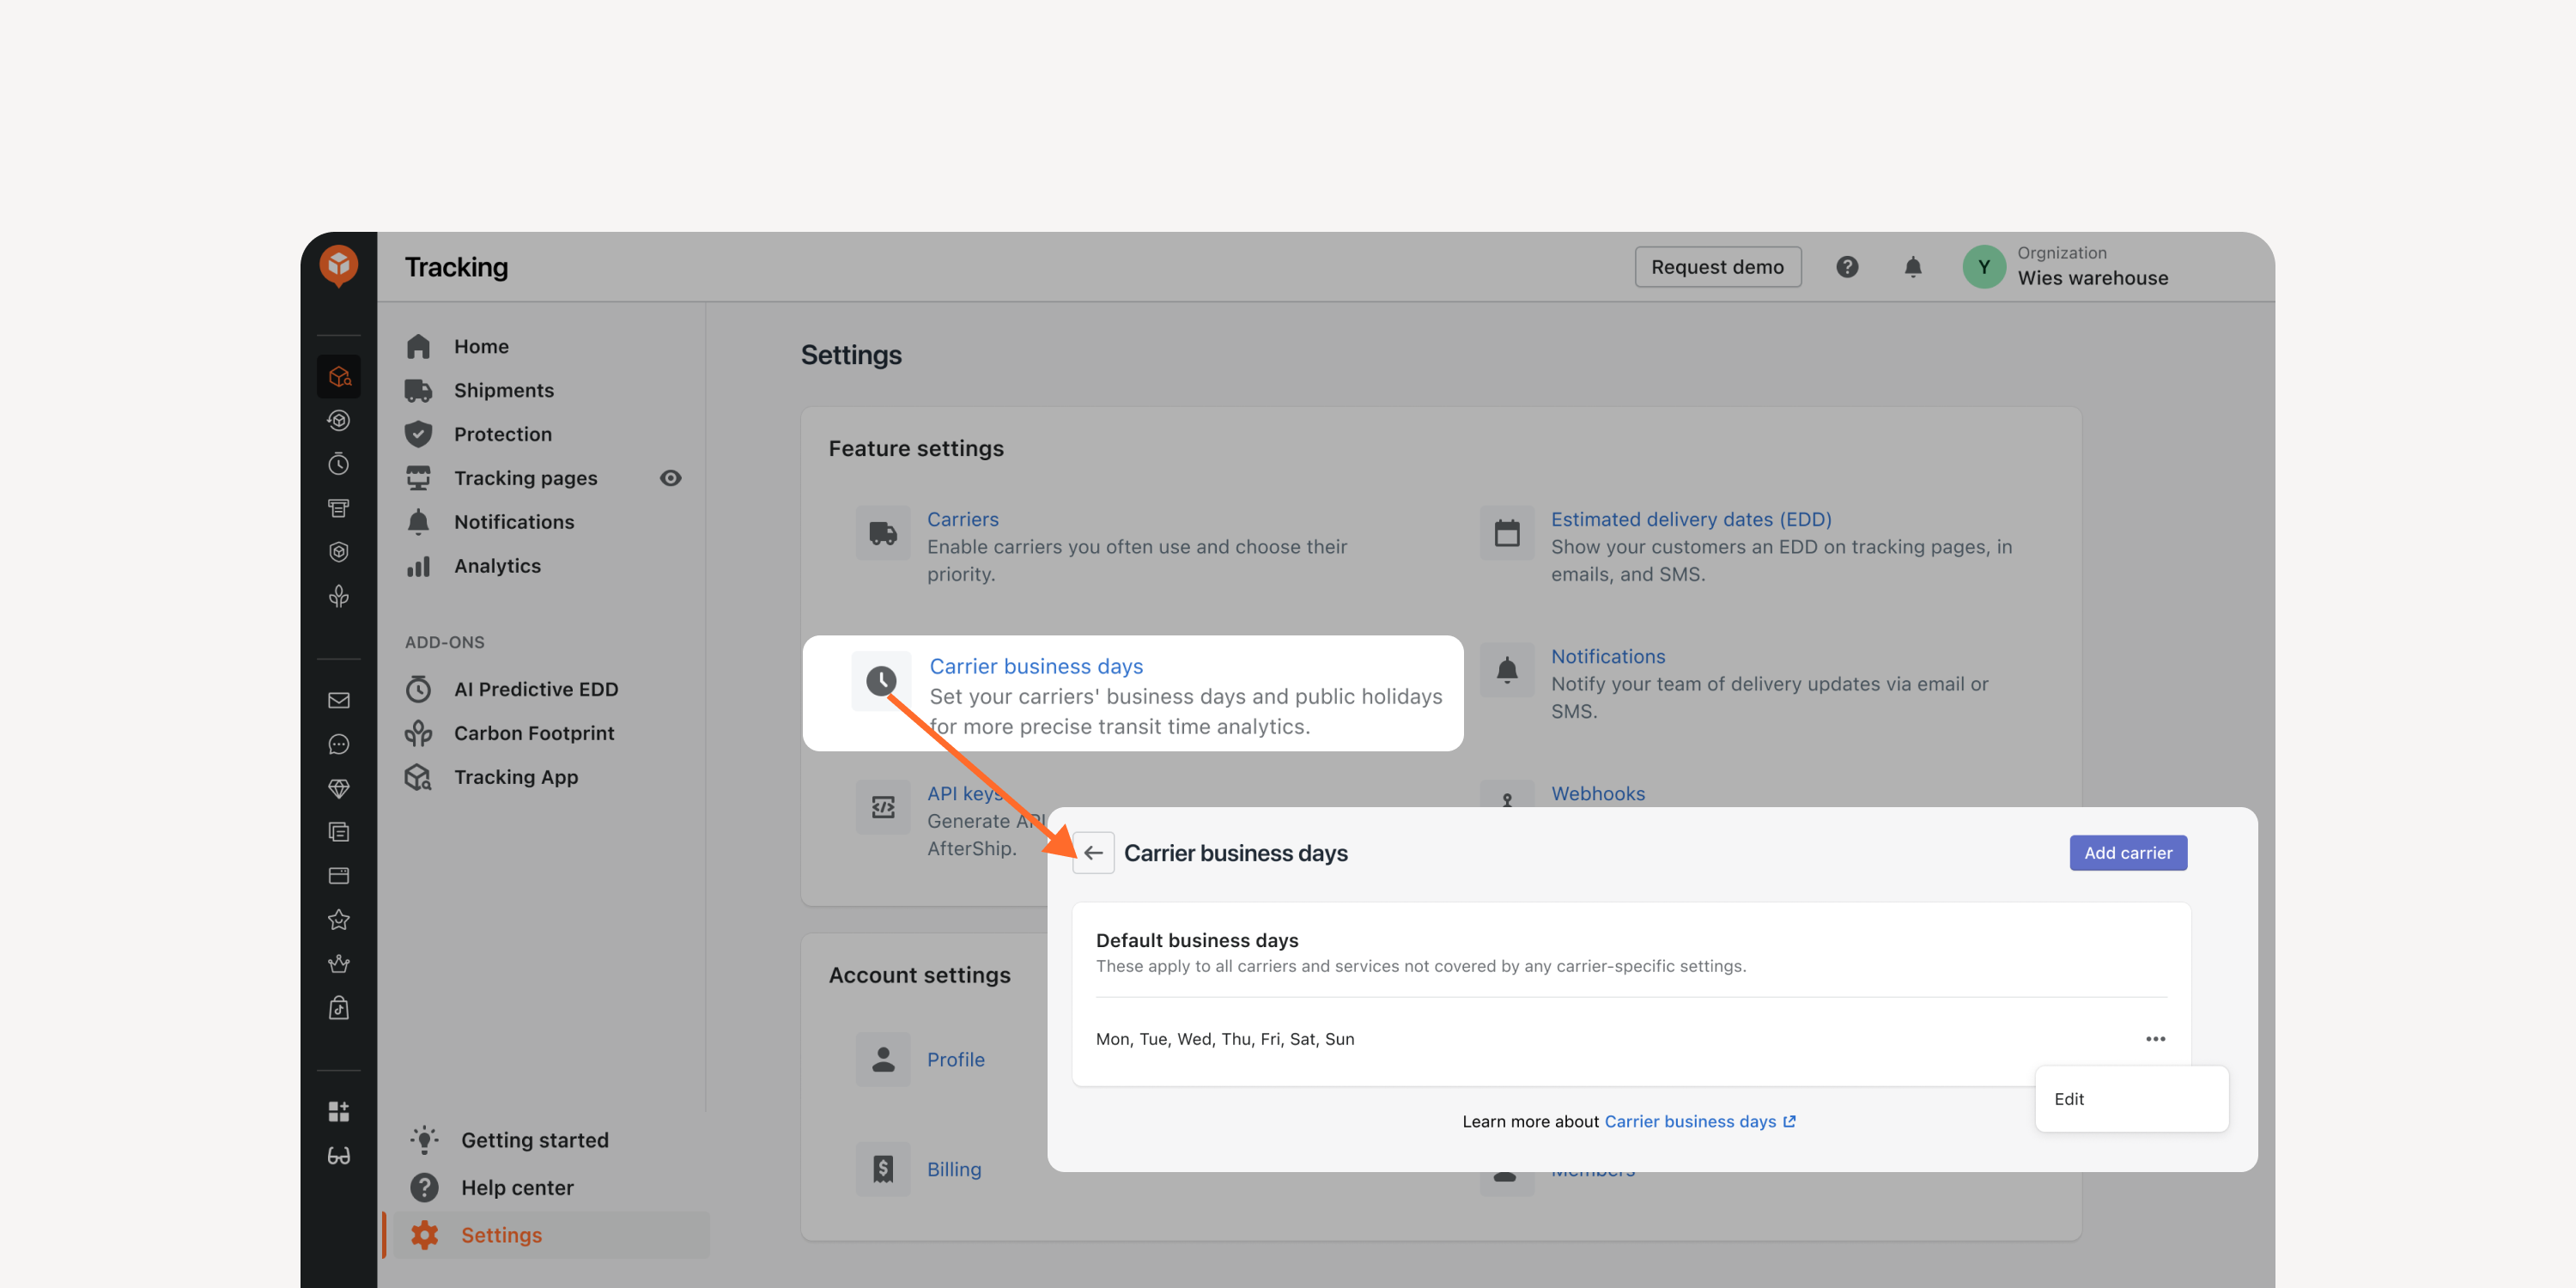This screenshot has height=1288, width=2576.
Task: Click the Billing receipt icon
Action: click(882, 1169)
